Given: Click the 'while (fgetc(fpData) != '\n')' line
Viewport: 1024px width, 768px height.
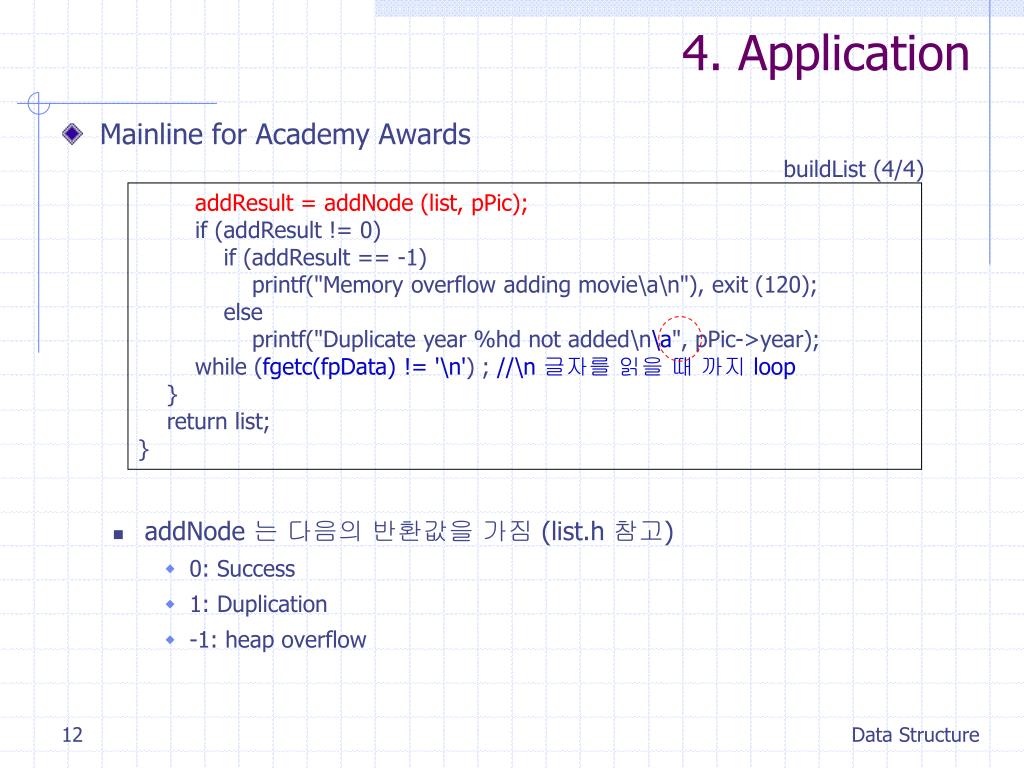Looking at the screenshot, I should [495, 367].
